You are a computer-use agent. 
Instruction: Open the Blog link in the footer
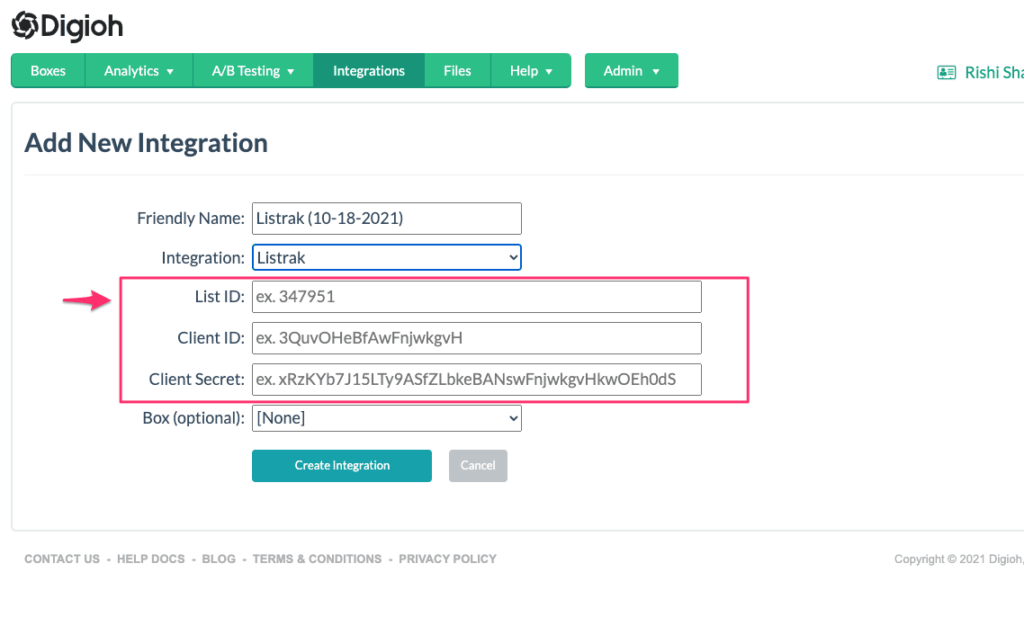218,559
